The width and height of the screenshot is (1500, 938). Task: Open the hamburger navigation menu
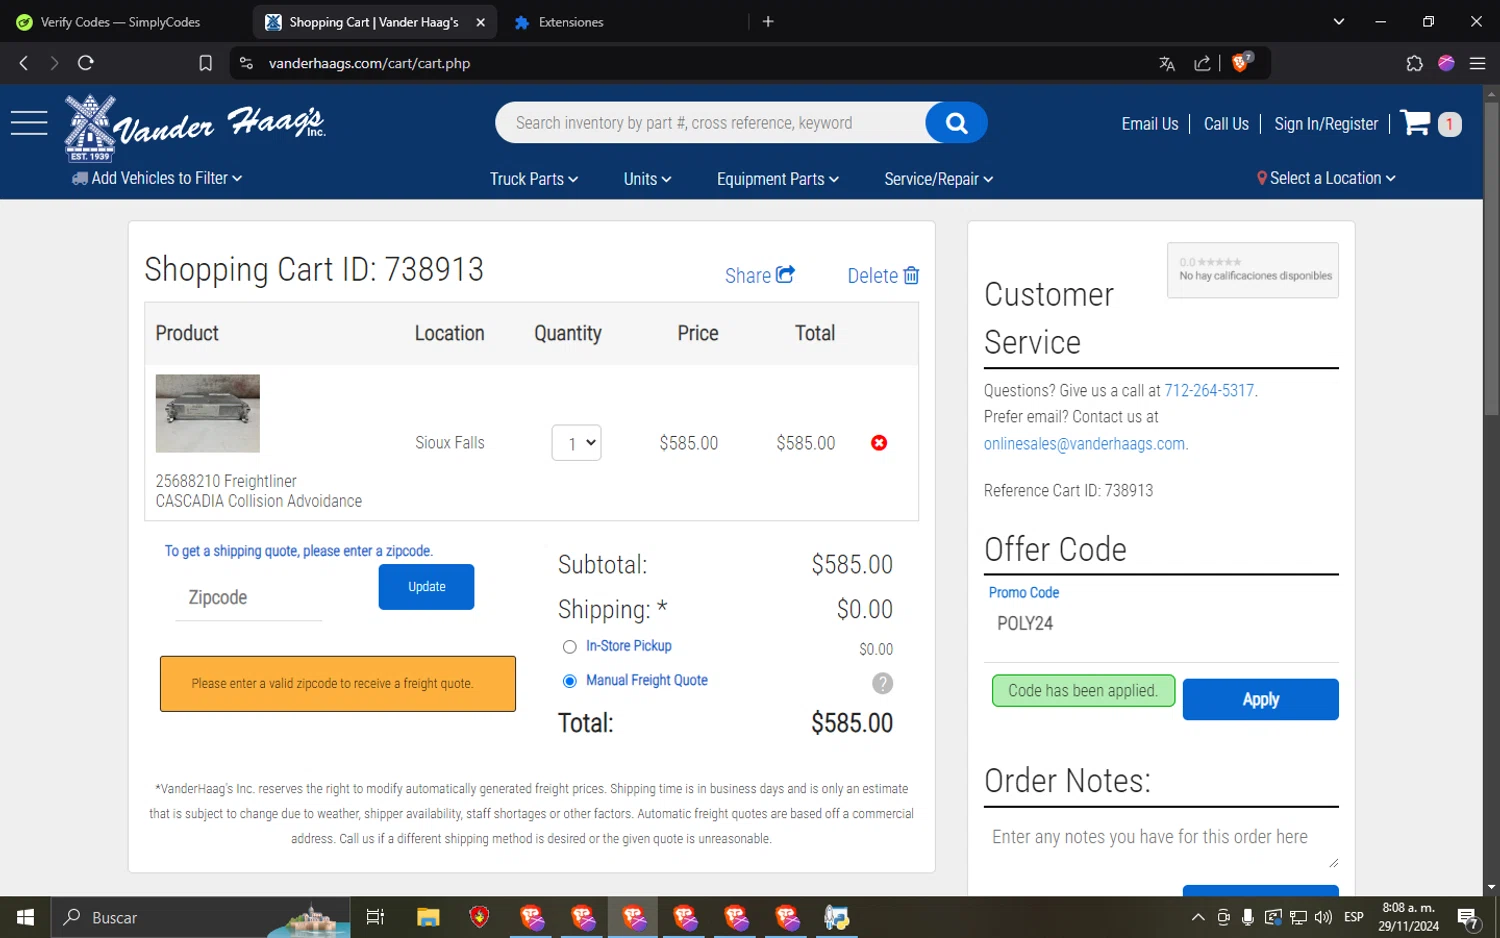click(x=29, y=123)
